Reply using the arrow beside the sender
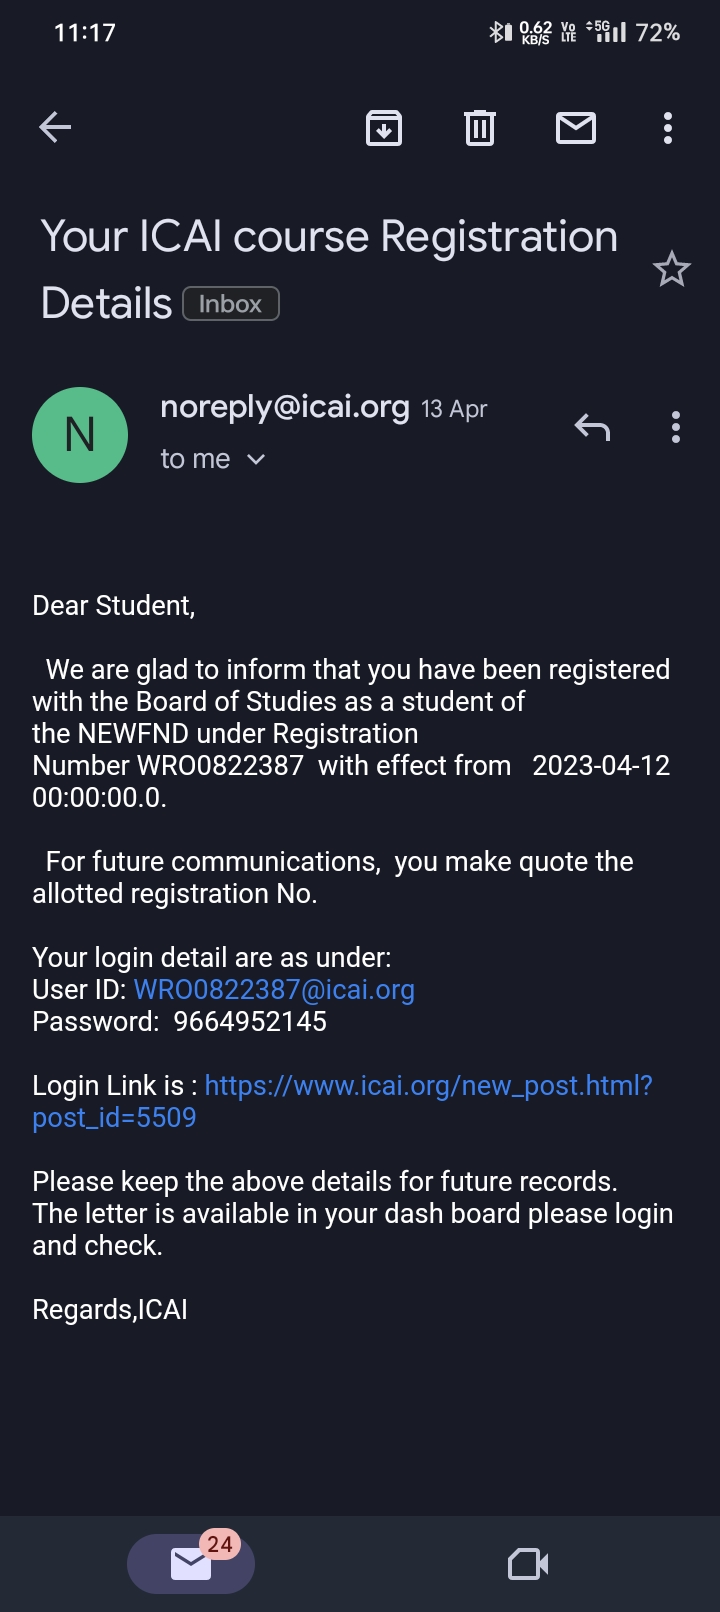The width and height of the screenshot is (720, 1612). coord(592,428)
